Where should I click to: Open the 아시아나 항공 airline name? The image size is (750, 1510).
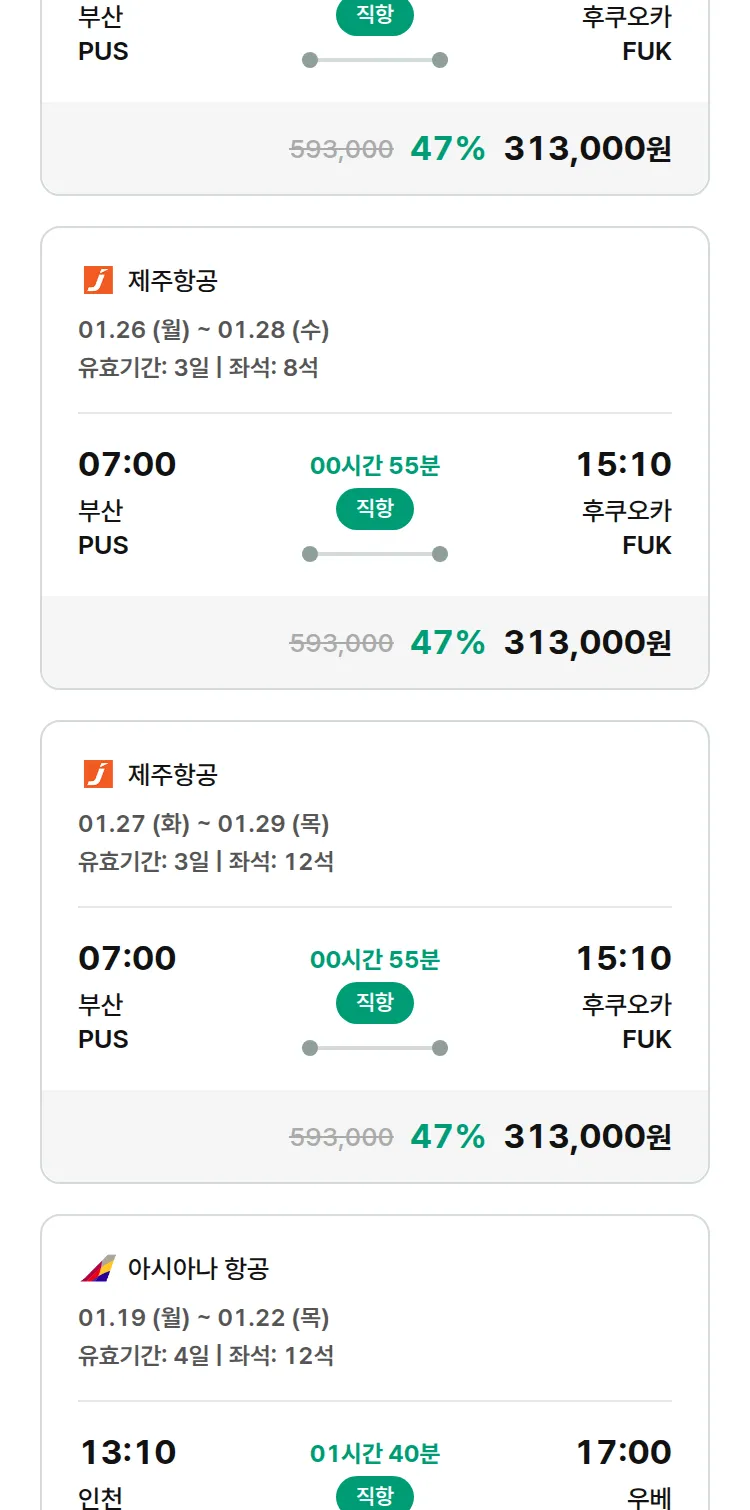tap(198, 1269)
